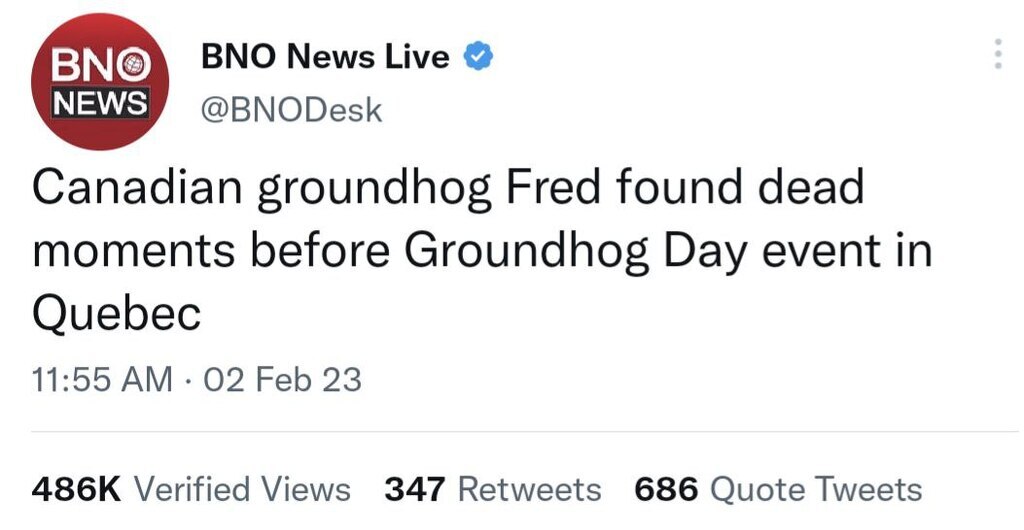Show the Retweets list
The width and height of the screenshot is (1024, 530).
(529, 489)
